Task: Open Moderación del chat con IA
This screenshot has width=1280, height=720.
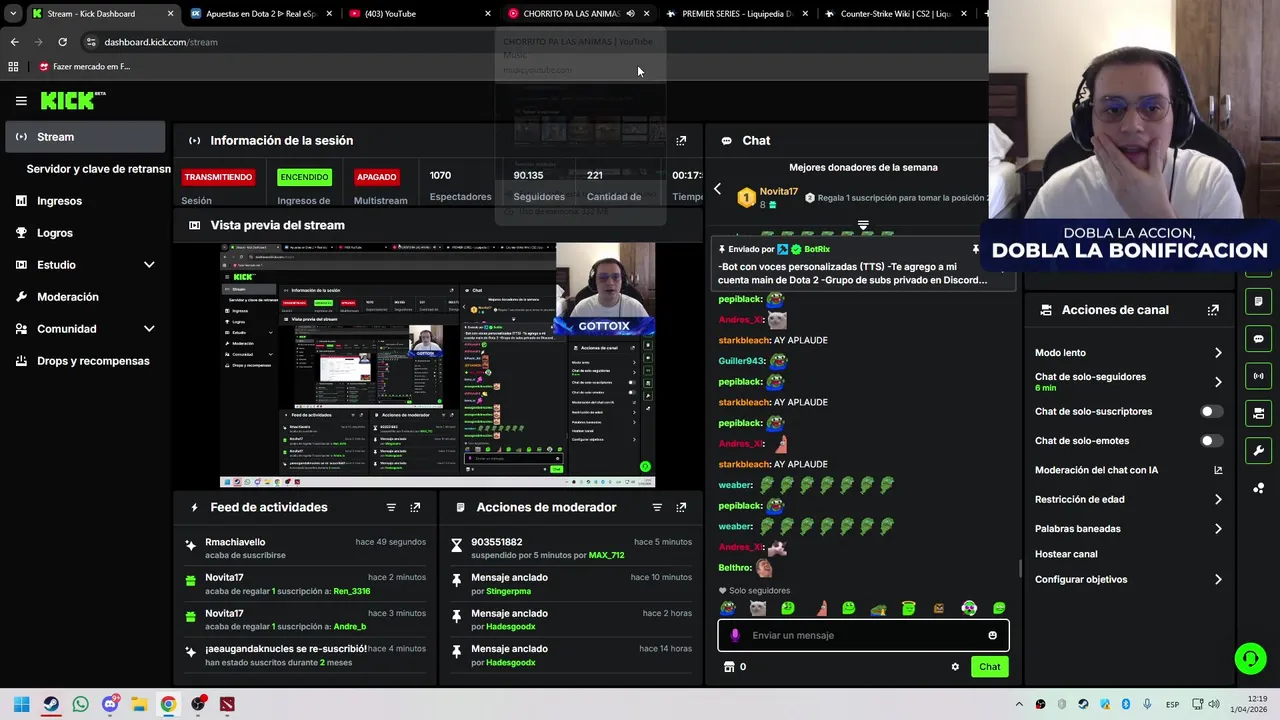Action: [x=1128, y=470]
